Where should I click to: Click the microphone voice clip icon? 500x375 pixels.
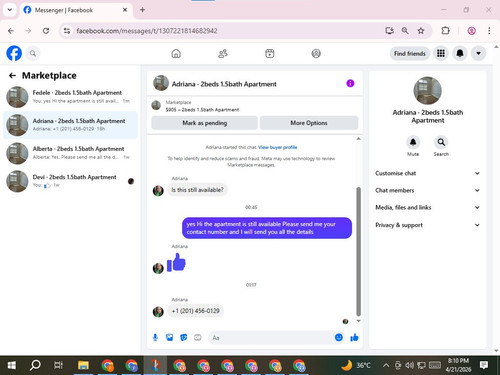(155, 338)
